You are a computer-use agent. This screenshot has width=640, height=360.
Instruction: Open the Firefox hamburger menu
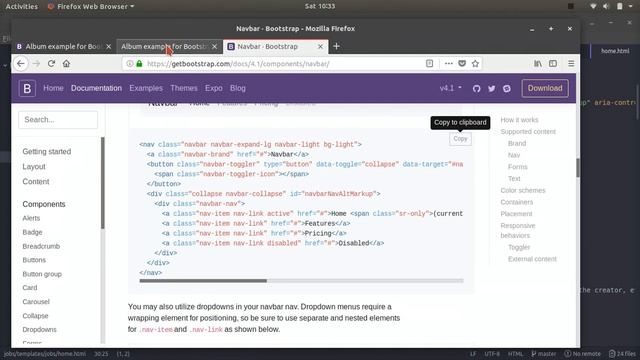pos(571,64)
